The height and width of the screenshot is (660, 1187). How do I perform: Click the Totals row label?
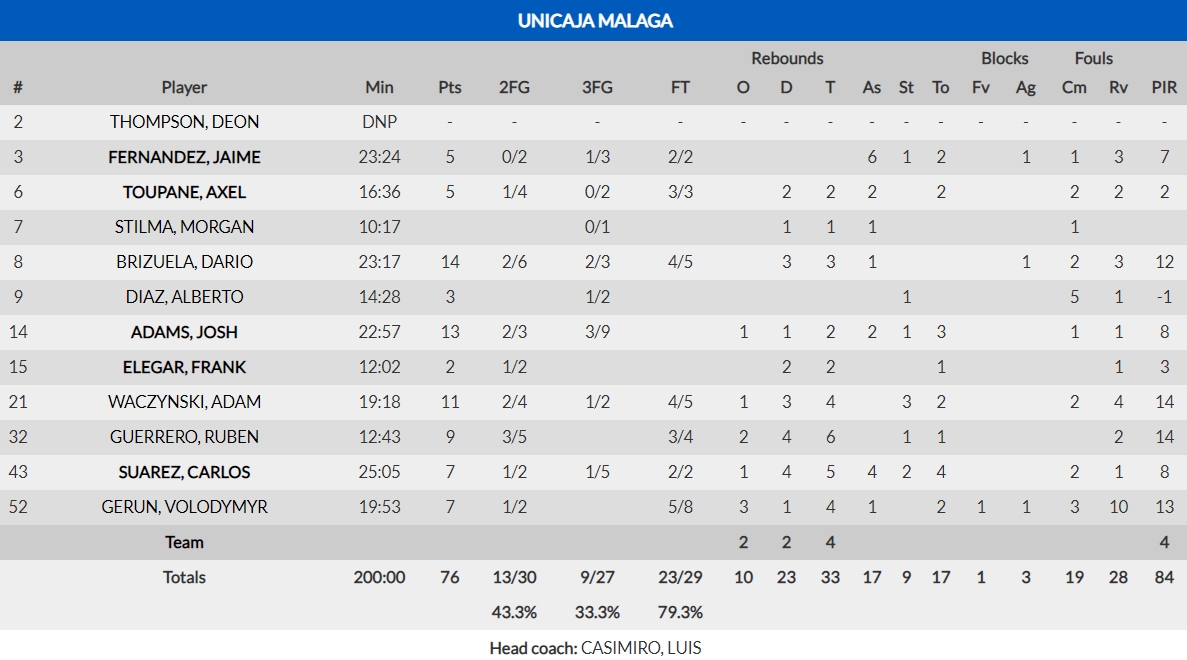pyautogui.click(x=184, y=577)
